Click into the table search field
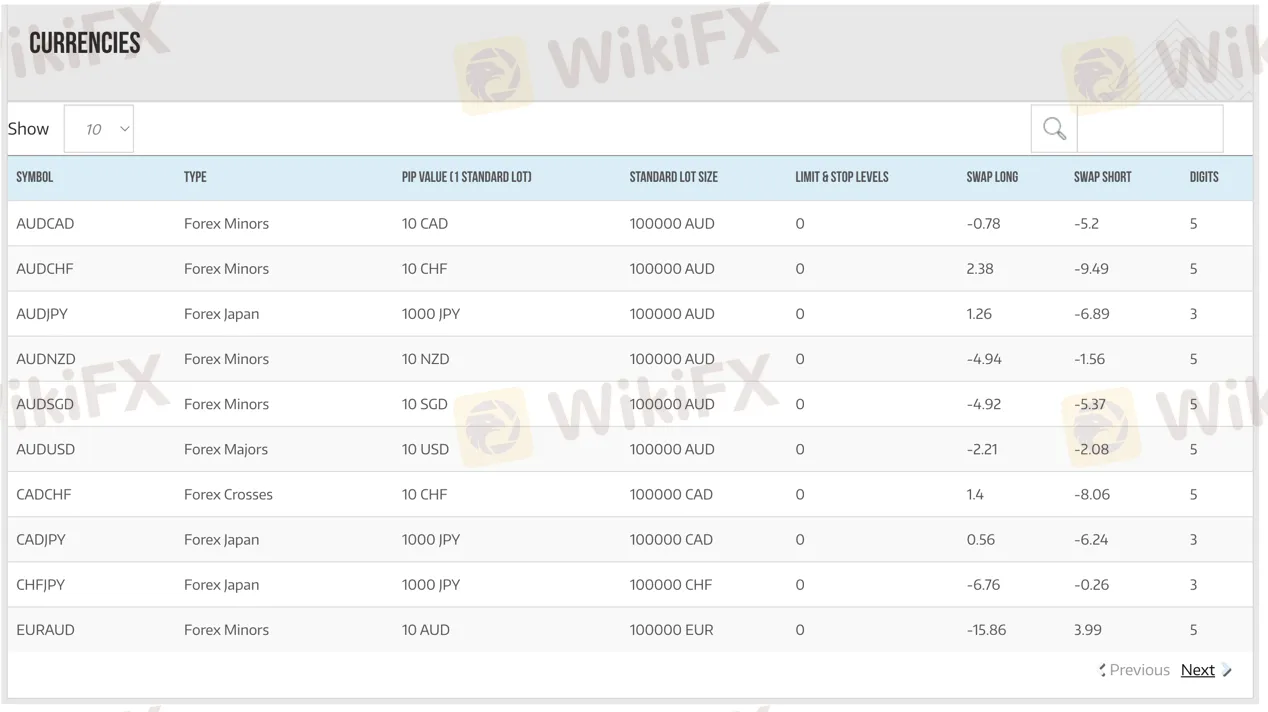The width and height of the screenshot is (1268, 712). [1149, 129]
